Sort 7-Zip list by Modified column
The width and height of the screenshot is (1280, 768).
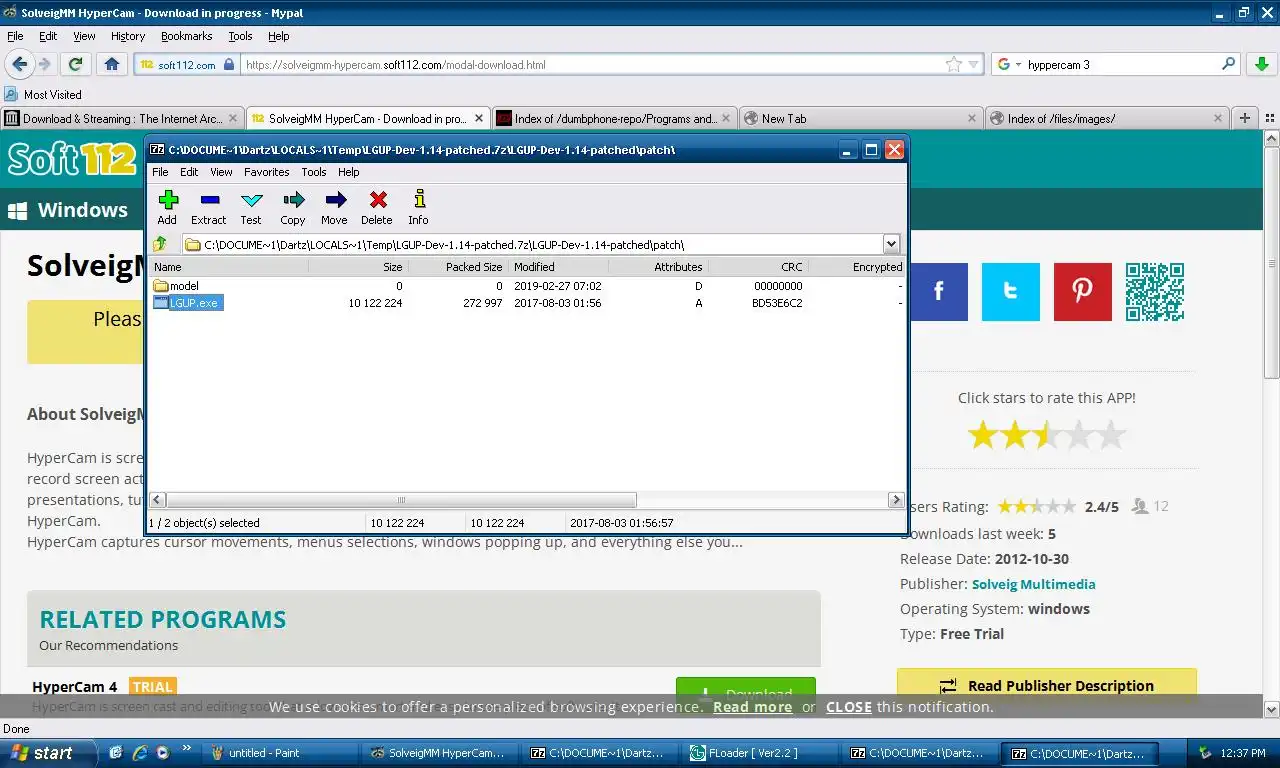click(x=558, y=267)
